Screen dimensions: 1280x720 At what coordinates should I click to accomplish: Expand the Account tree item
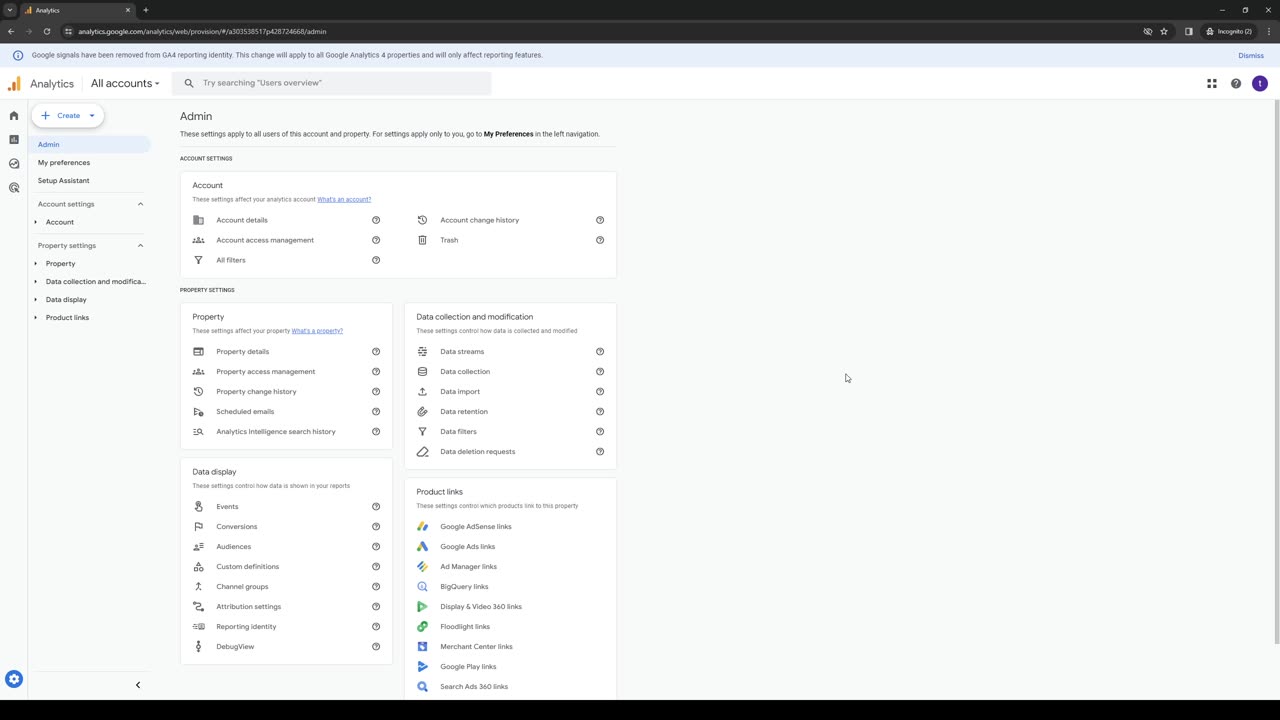36,222
